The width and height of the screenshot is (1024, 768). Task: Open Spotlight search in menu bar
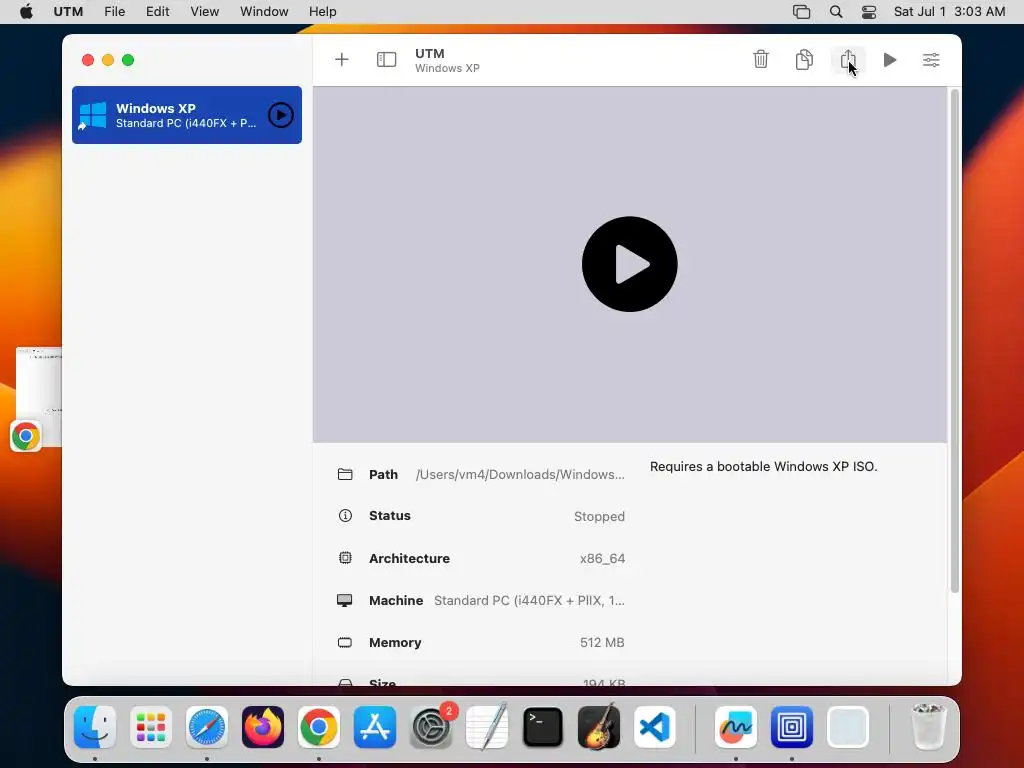(x=836, y=12)
